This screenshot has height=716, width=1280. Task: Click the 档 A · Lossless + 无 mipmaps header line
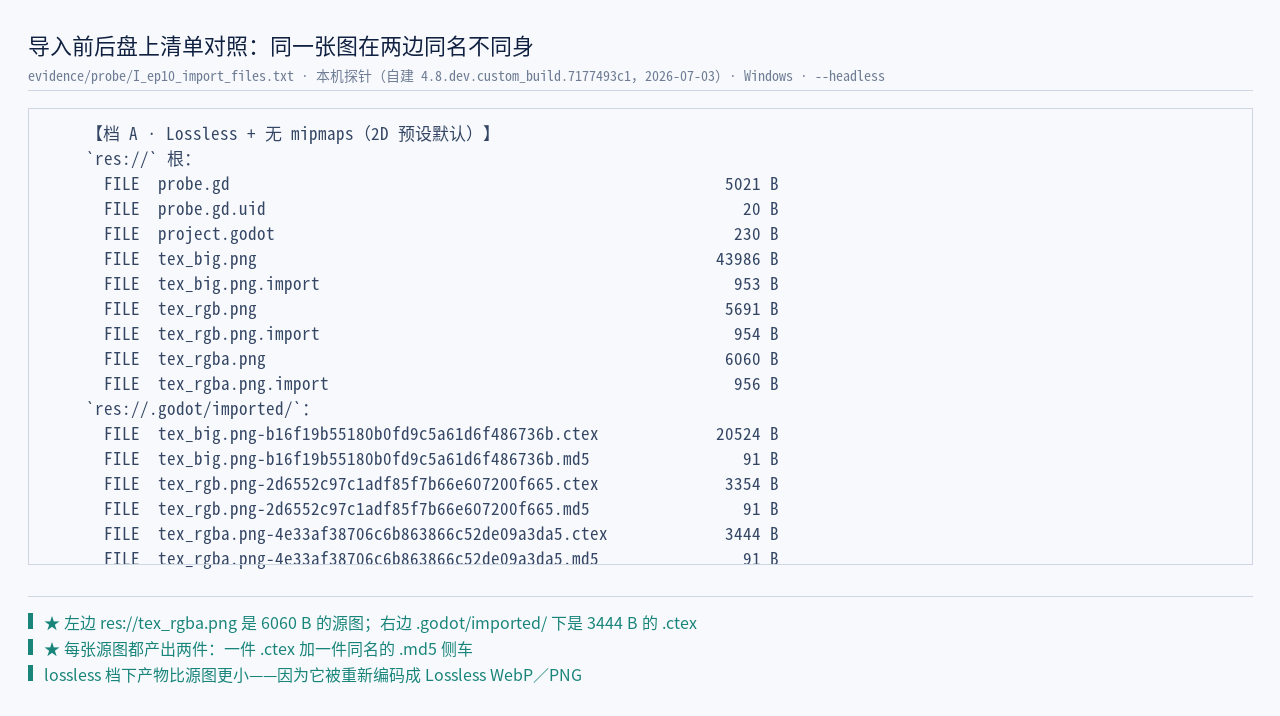click(290, 134)
